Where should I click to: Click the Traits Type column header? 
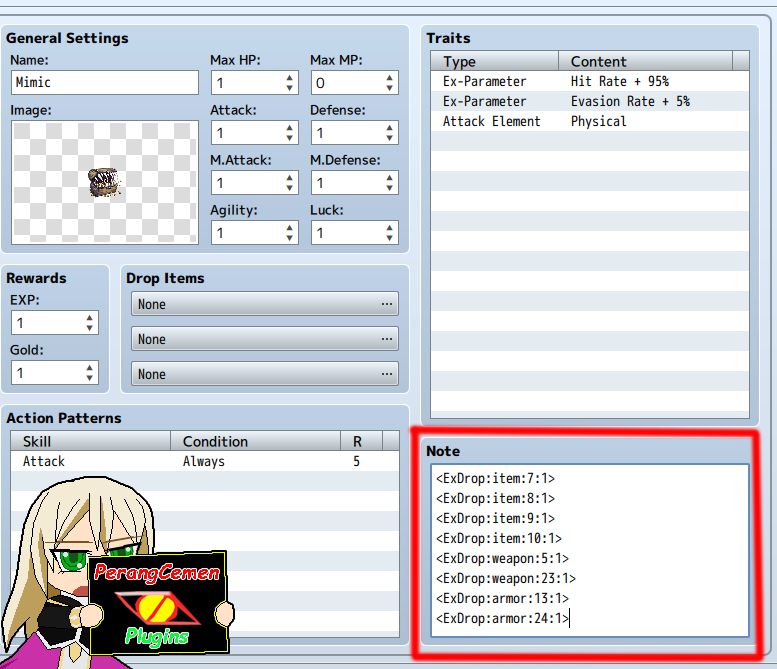coord(495,61)
